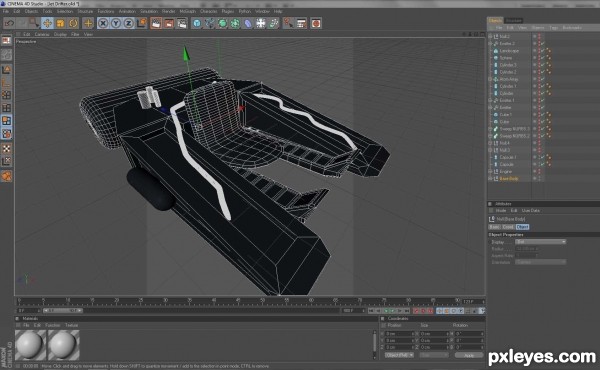Click the Materials panel vertical scrollbar
Screen dimensions: 600x370
click(375, 344)
